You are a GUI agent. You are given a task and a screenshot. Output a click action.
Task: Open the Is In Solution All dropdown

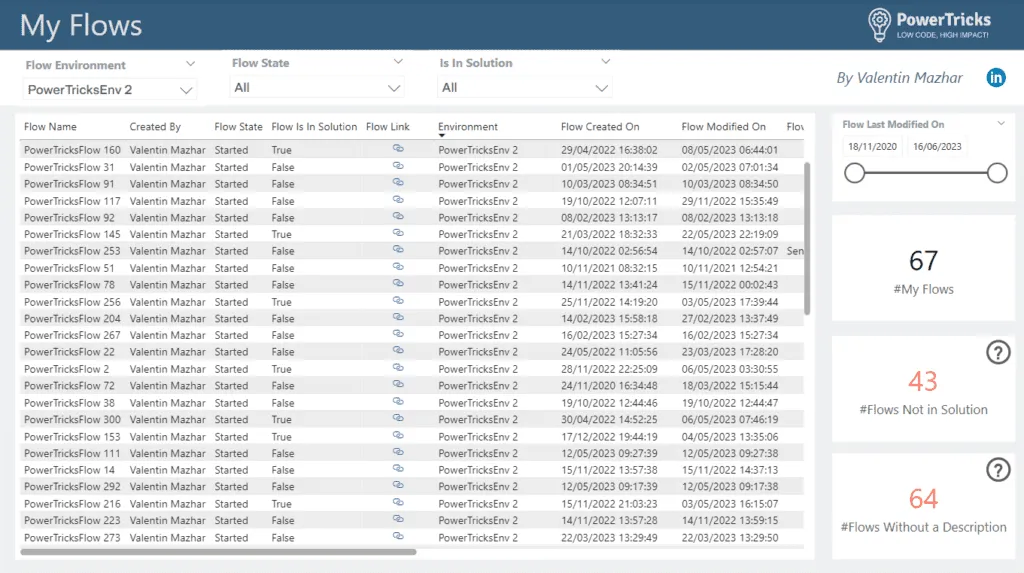point(524,88)
